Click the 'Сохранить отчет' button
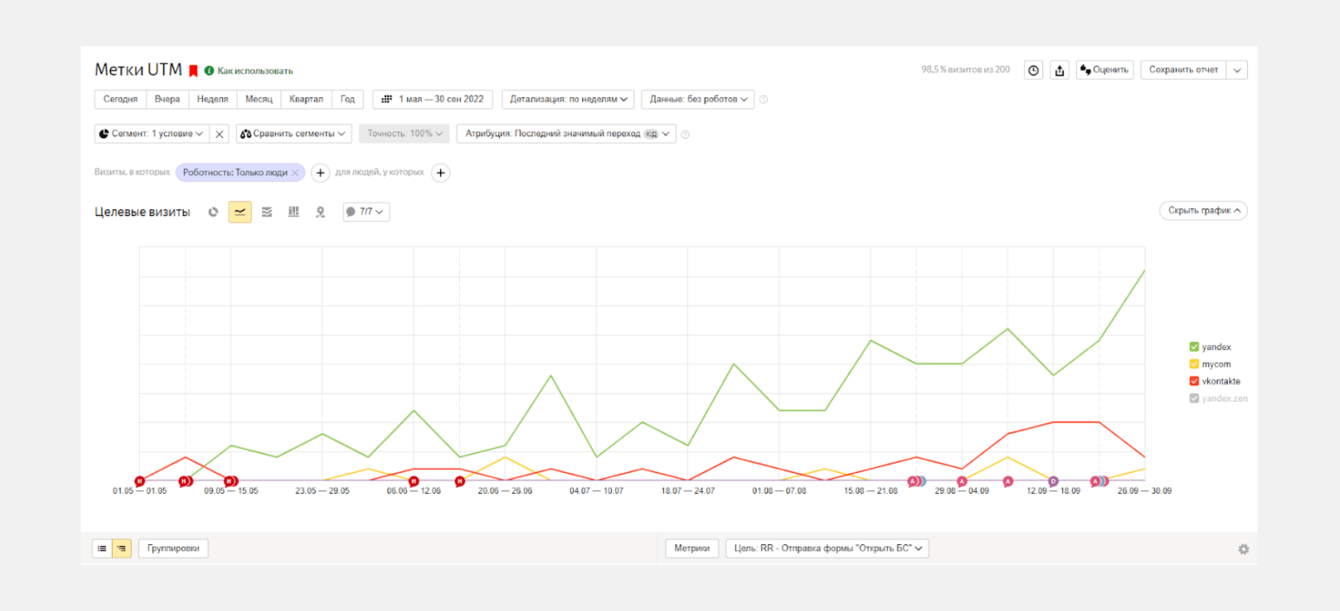The image size is (1340, 611). coord(1184,70)
